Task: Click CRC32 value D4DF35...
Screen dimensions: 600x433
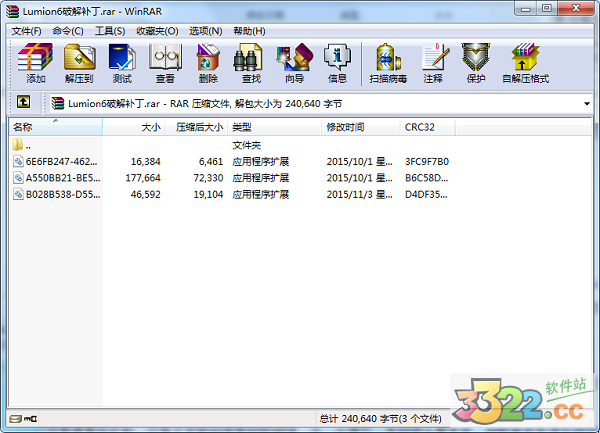Action: coord(426,194)
